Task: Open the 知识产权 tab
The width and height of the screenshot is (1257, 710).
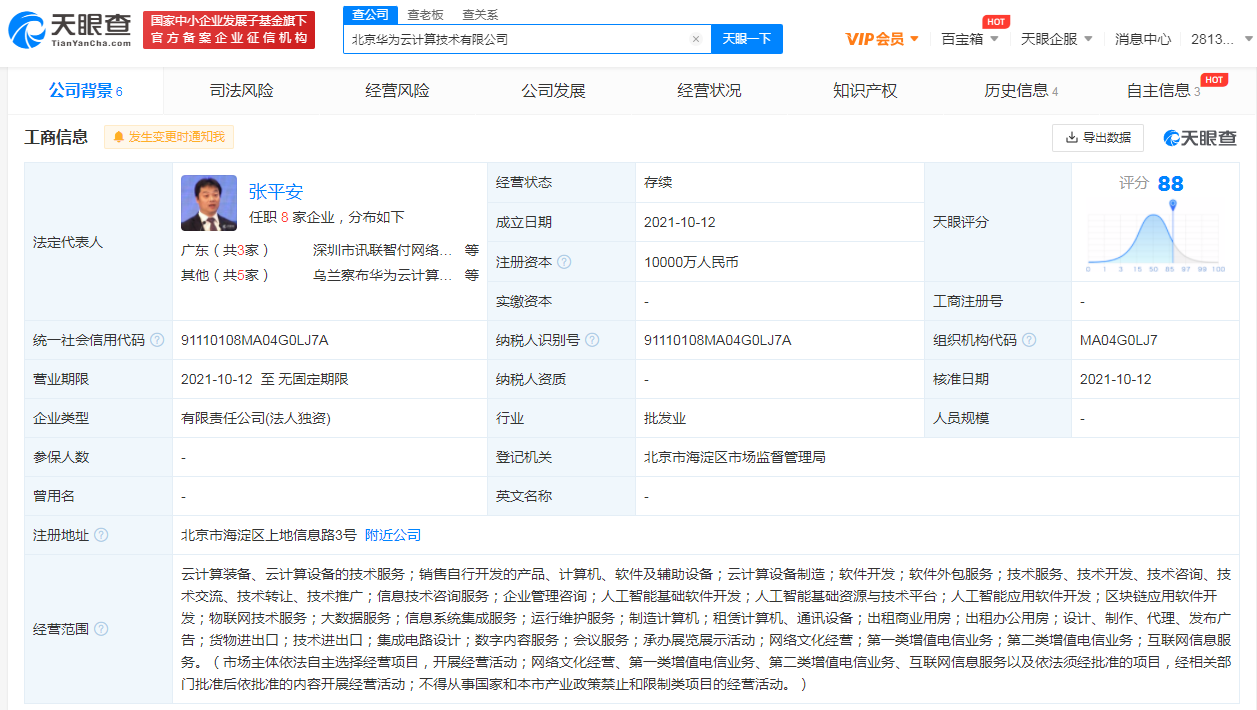Action: [x=865, y=91]
